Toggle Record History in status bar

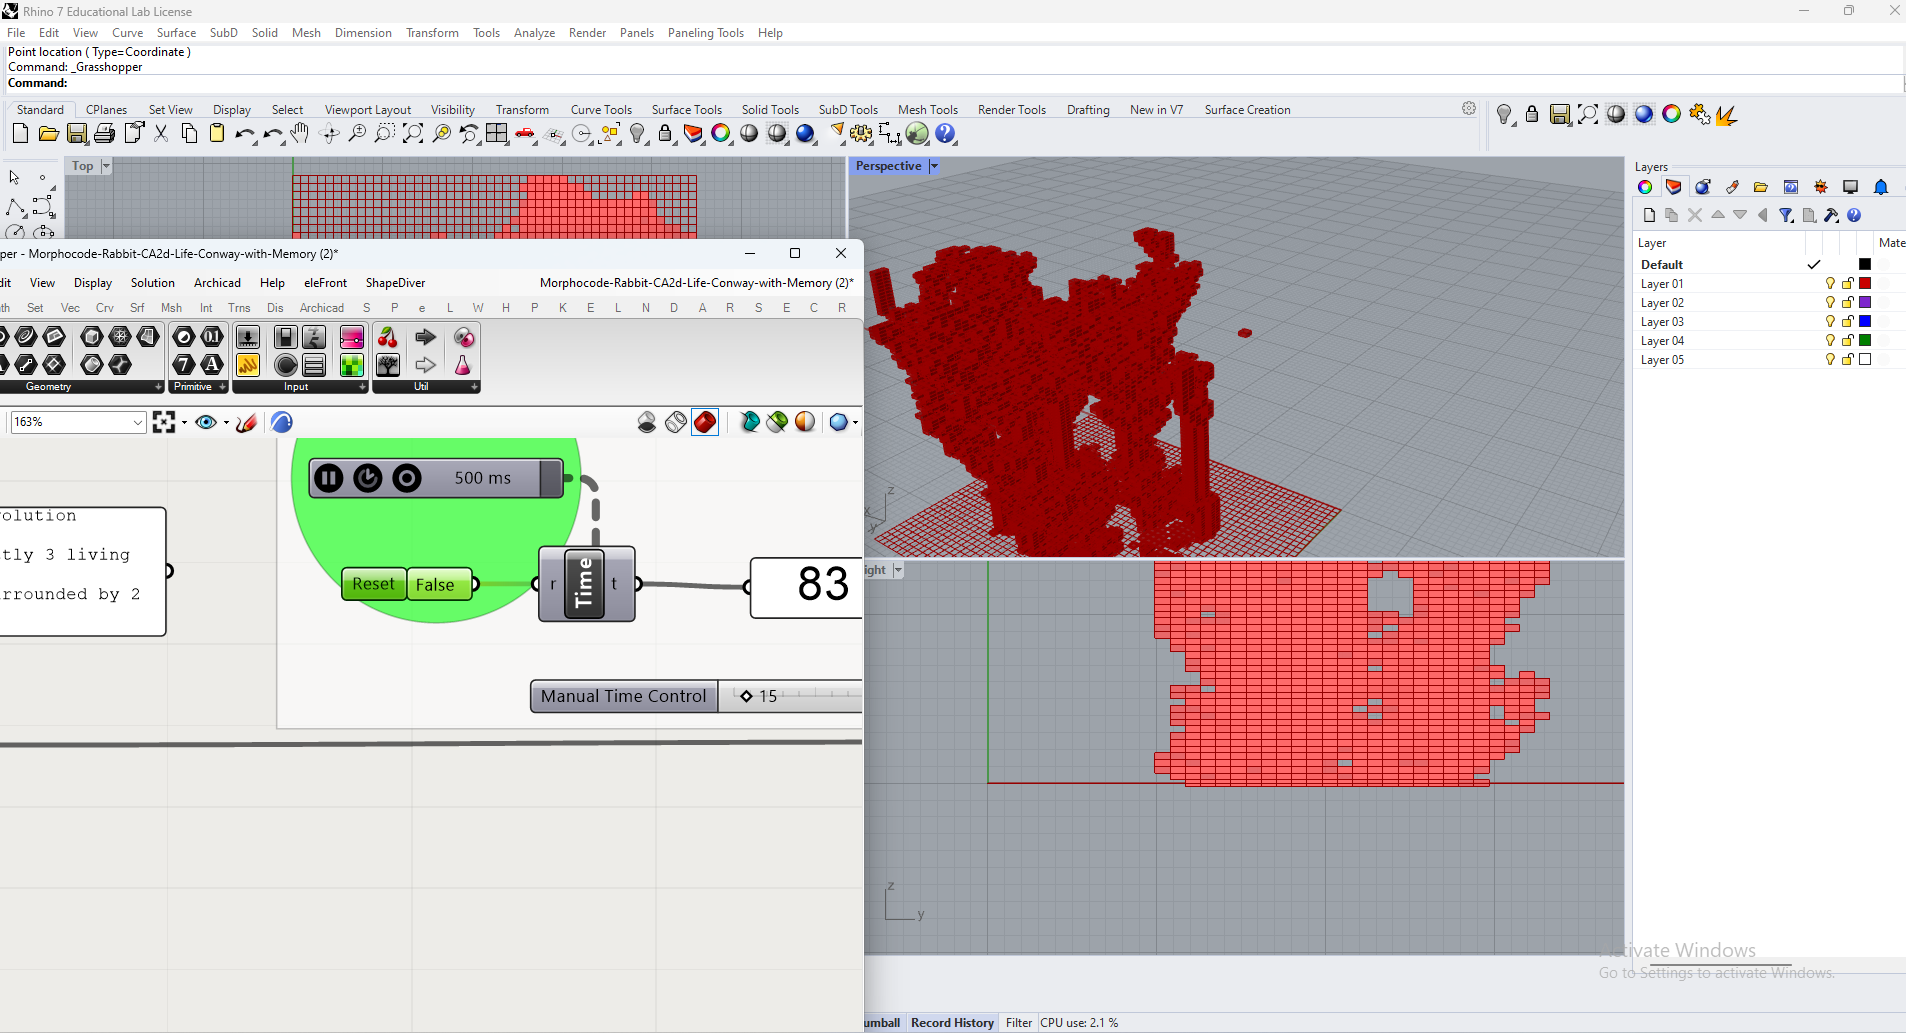[952, 1023]
